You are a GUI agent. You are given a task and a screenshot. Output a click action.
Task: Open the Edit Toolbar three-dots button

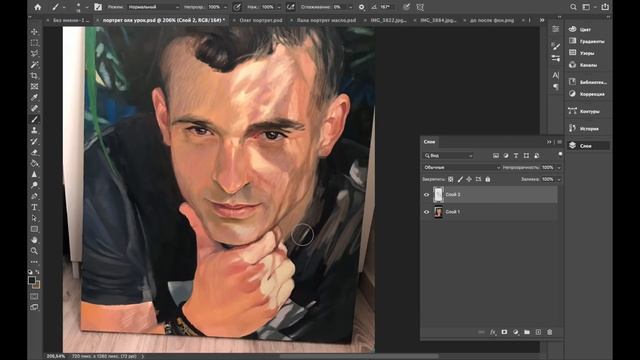point(34,262)
